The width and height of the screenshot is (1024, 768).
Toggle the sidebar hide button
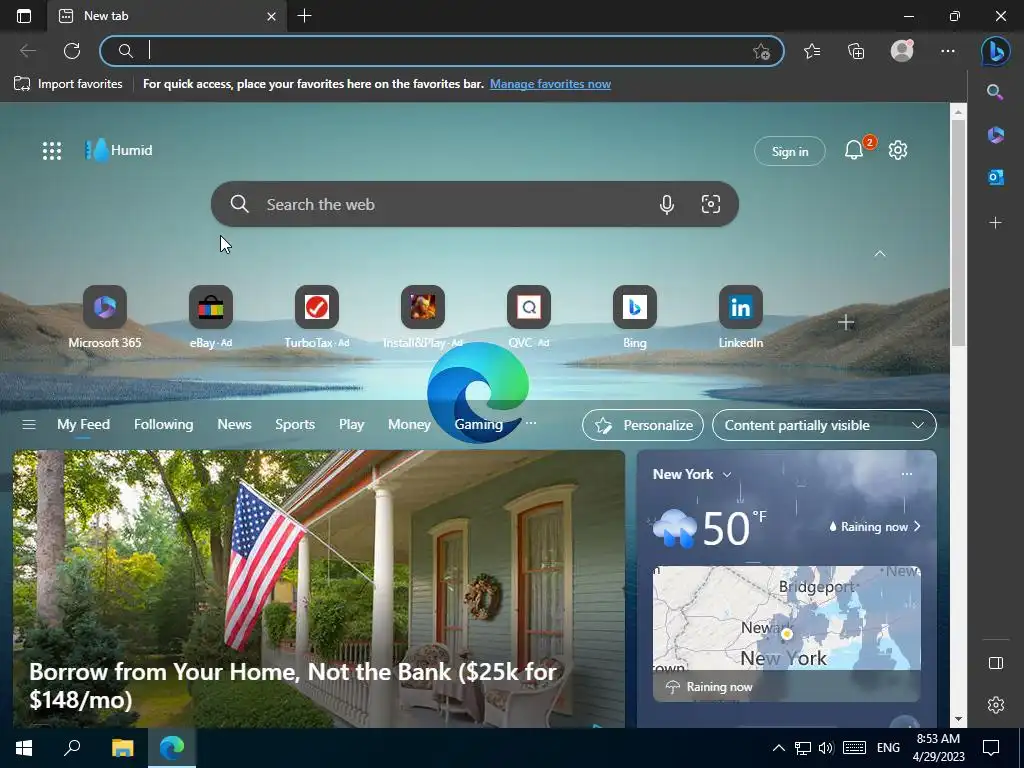pos(995,663)
